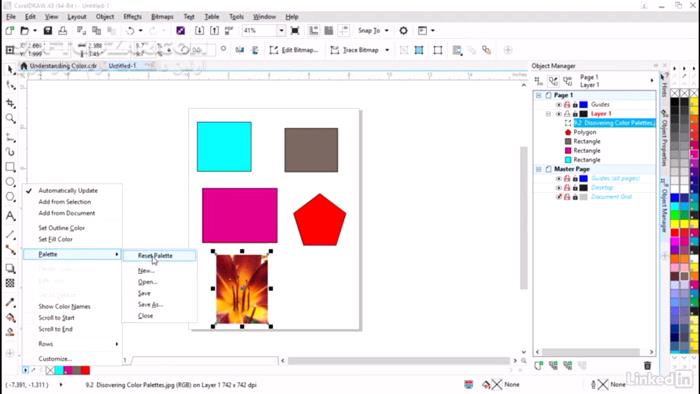
Task: Click the Edit Bitmap button
Action: click(294, 50)
